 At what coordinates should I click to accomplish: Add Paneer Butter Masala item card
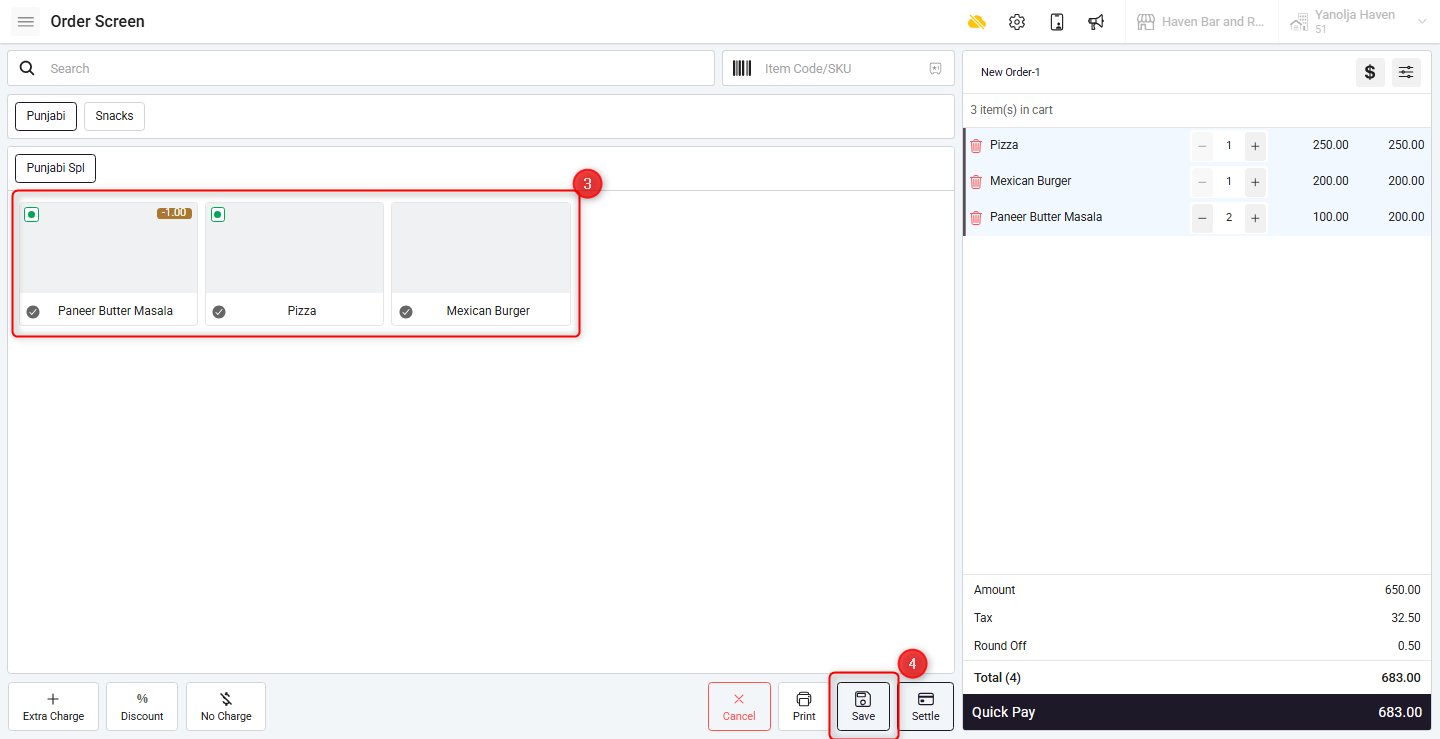tap(108, 264)
